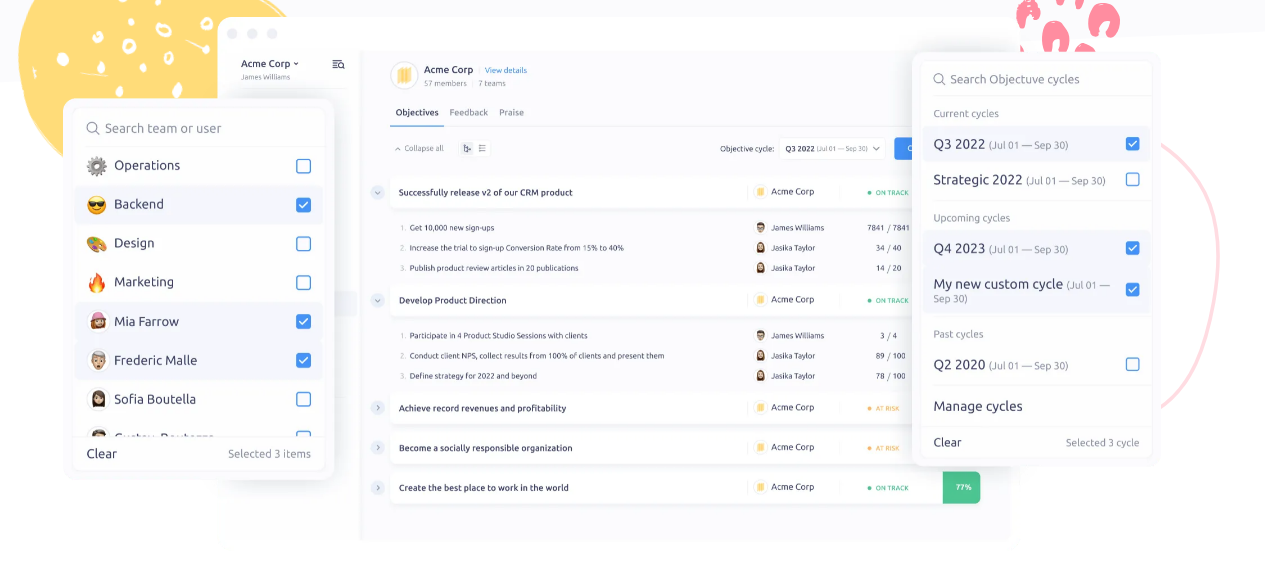Viewport: 1265px width, 566px height.
Task: Check the Marketing team checkbox
Action: pos(304,283)
